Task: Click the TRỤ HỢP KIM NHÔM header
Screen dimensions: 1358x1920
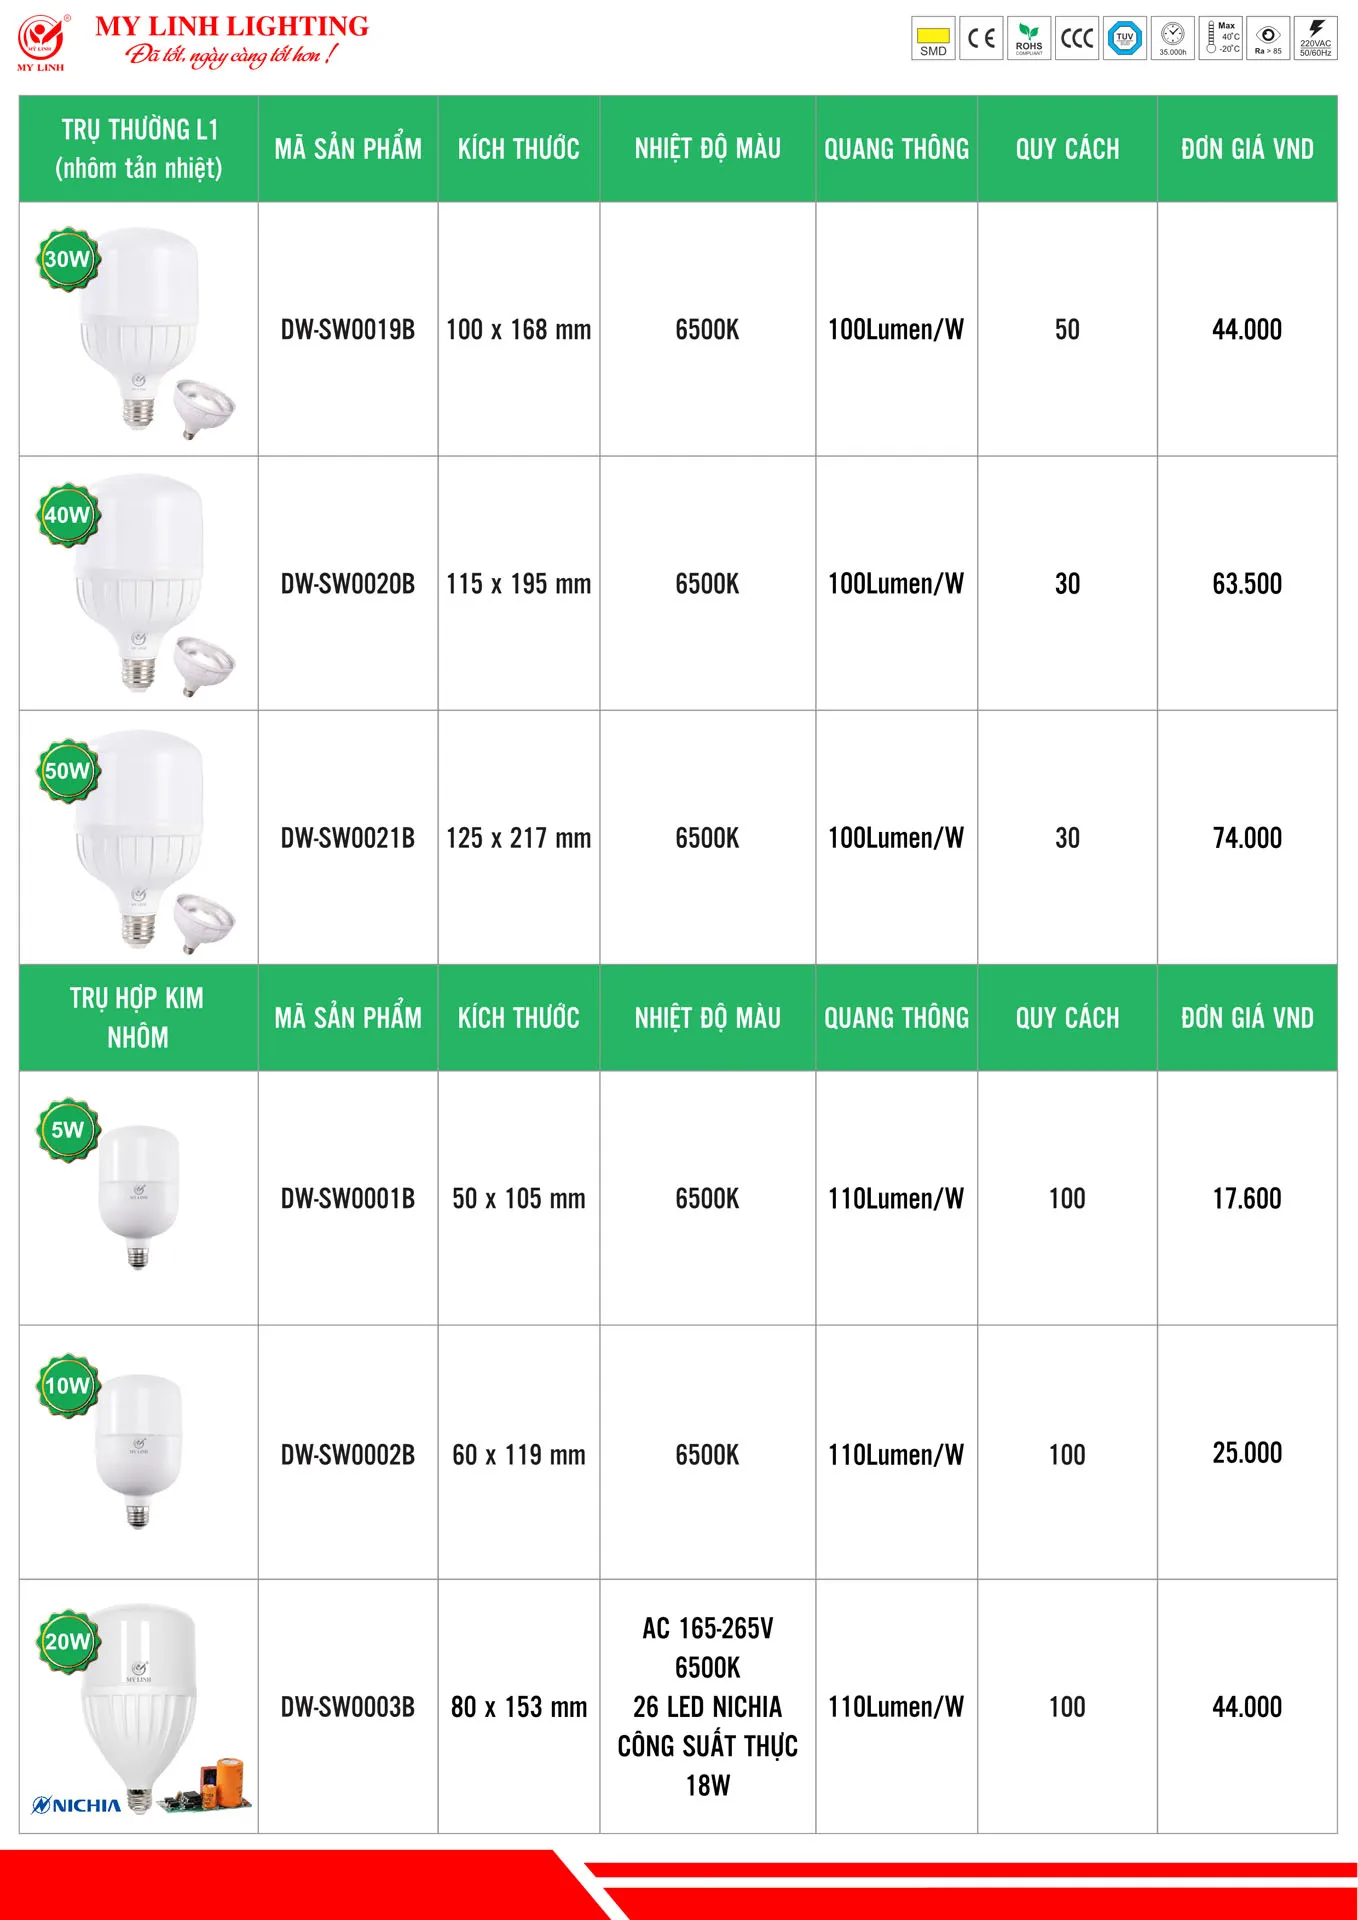Action: click(x=138, y=1017)
